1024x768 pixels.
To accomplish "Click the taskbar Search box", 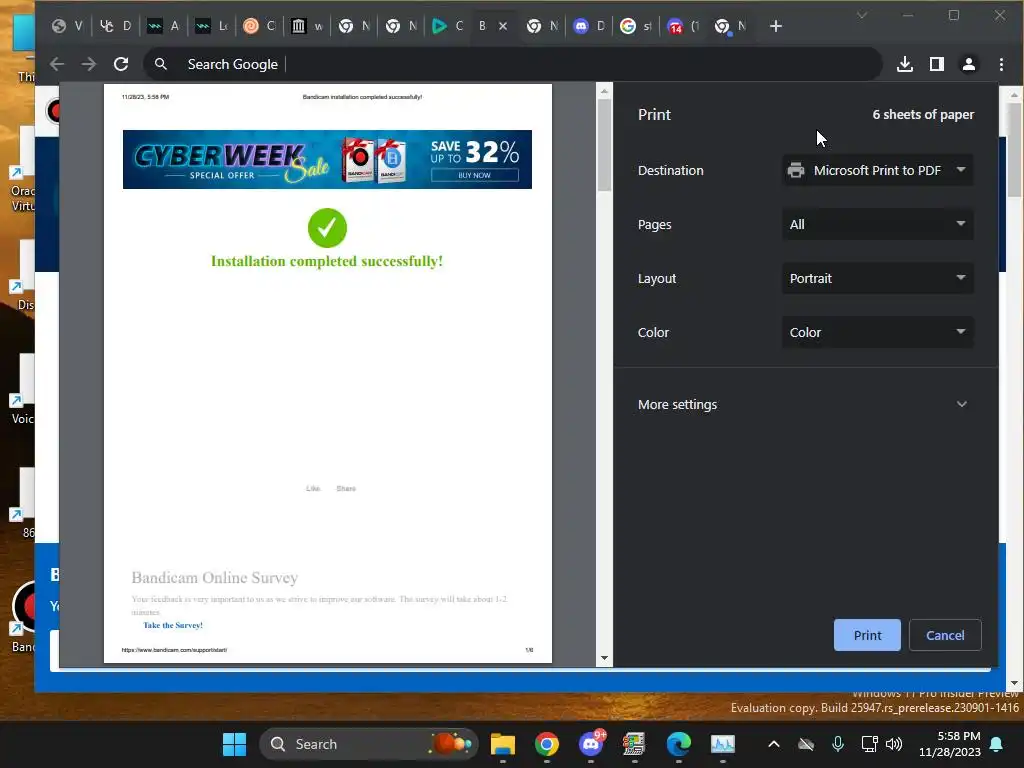I will [x=368, y=744].
